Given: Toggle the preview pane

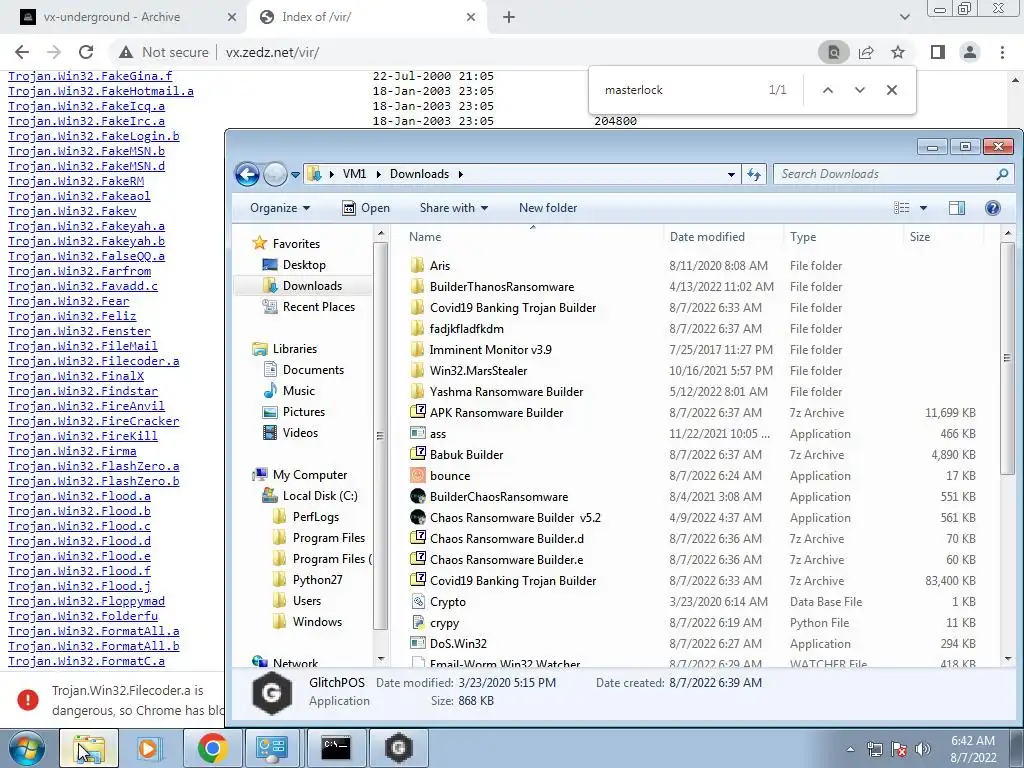Looking at the screenshot, I should (957, 208).
